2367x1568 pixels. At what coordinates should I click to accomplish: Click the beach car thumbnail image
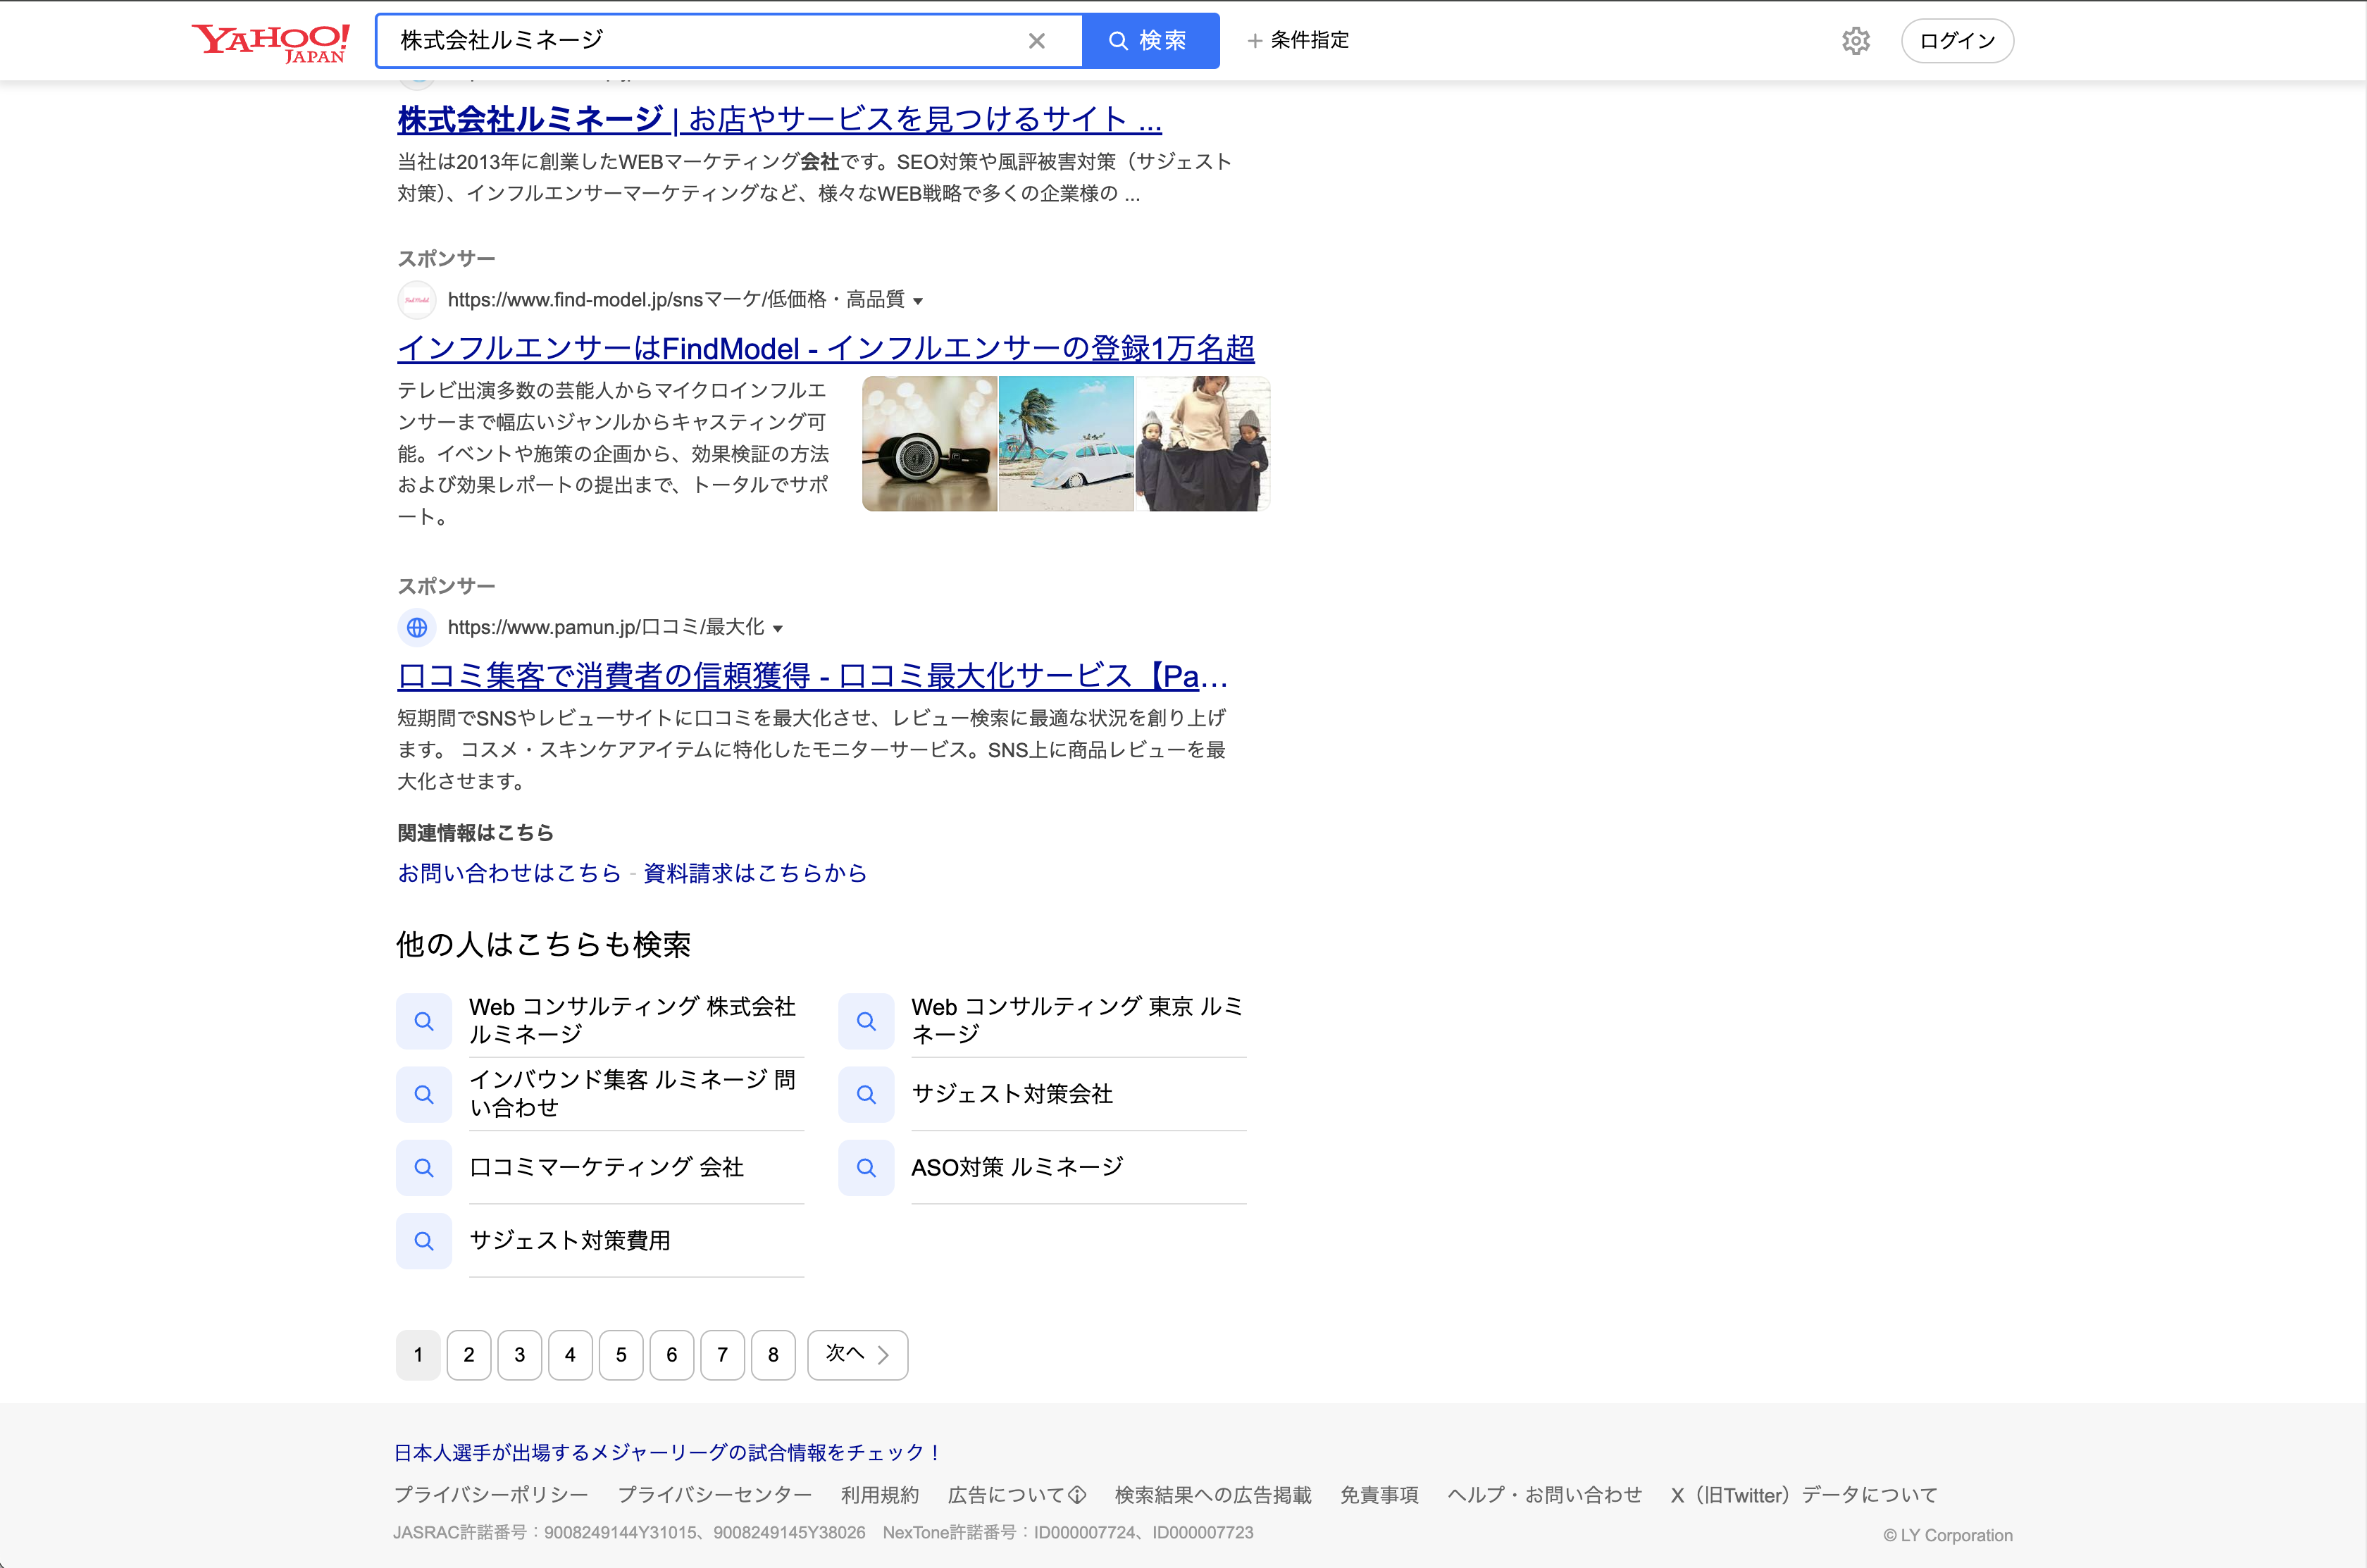click(1066, 444)
